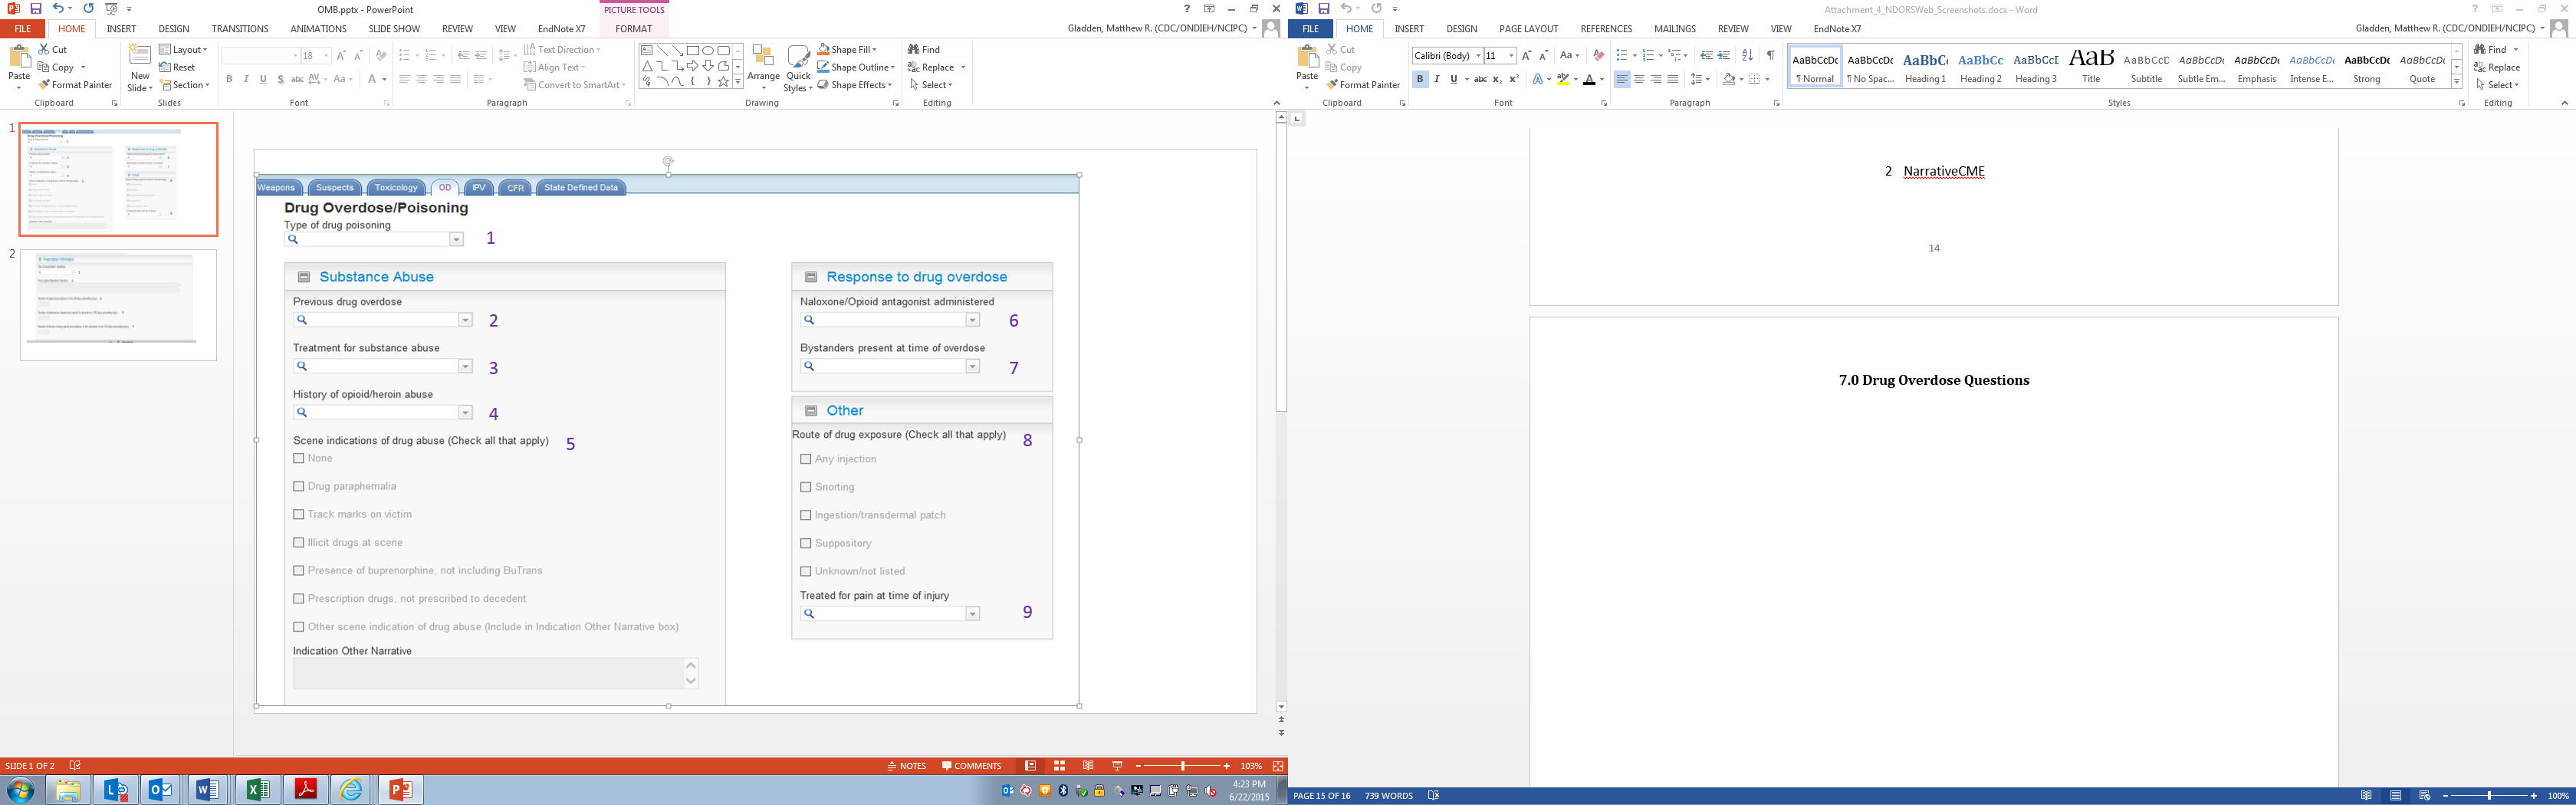The height and width of the screenshot is (805, 2576).
Task: Click the NOTES button in status bar
Action: 907,766
